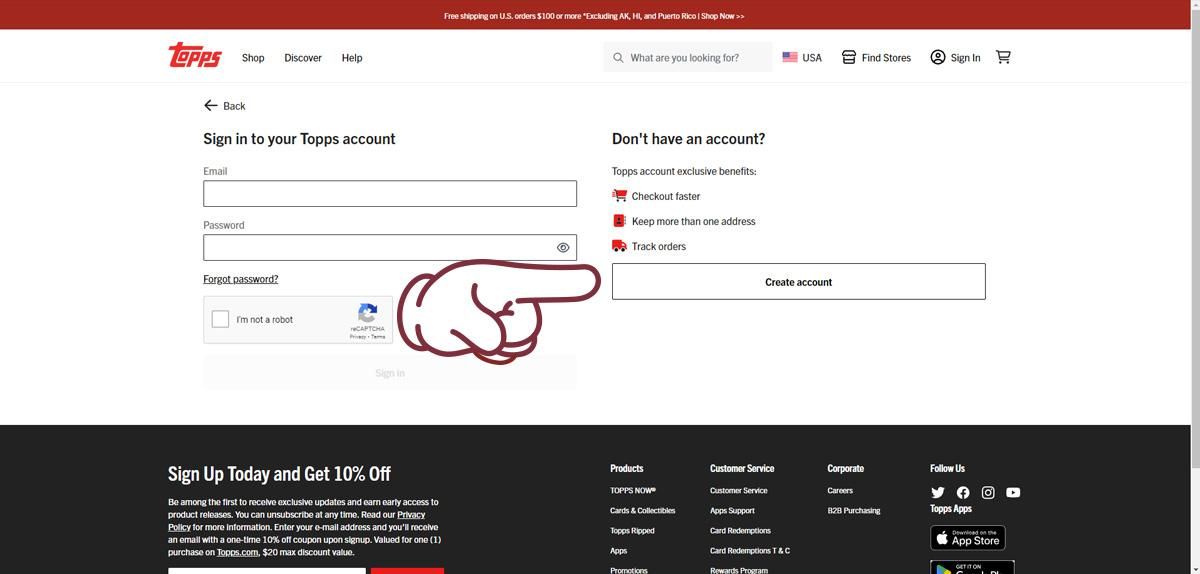Click the newsletter email field in footer
Viewport: 1200px width, 574px height.
click(x=267, y=571)
